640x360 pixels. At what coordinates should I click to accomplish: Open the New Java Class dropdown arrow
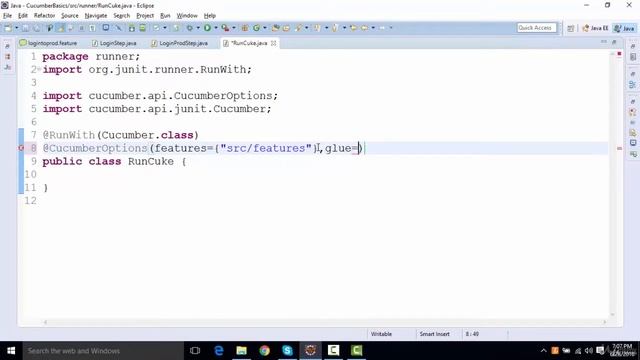click(x=265, y=28)
